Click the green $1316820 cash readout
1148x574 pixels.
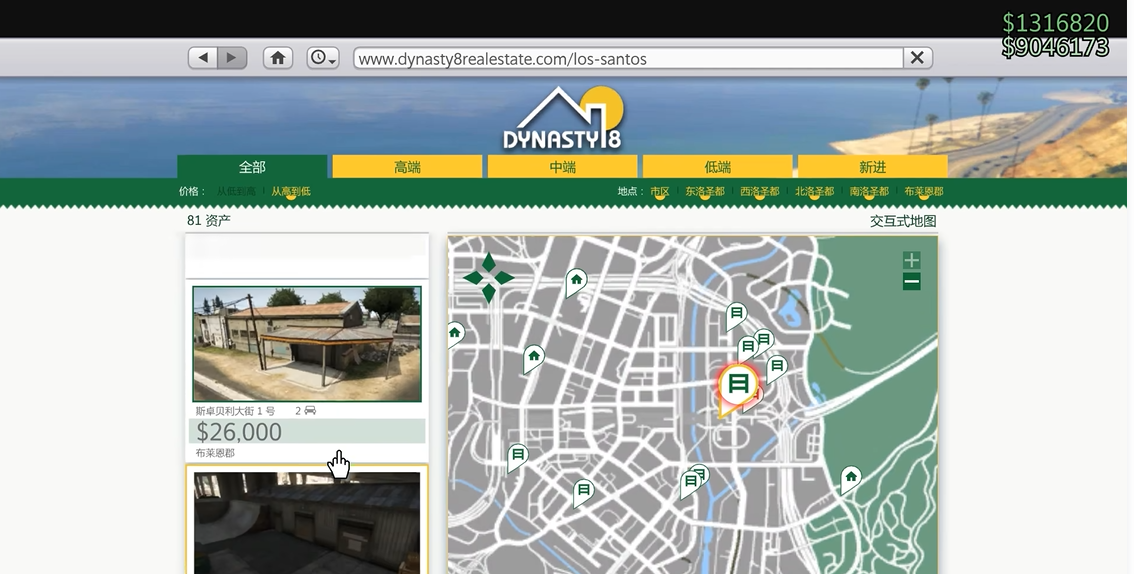tap(1055, 23)
